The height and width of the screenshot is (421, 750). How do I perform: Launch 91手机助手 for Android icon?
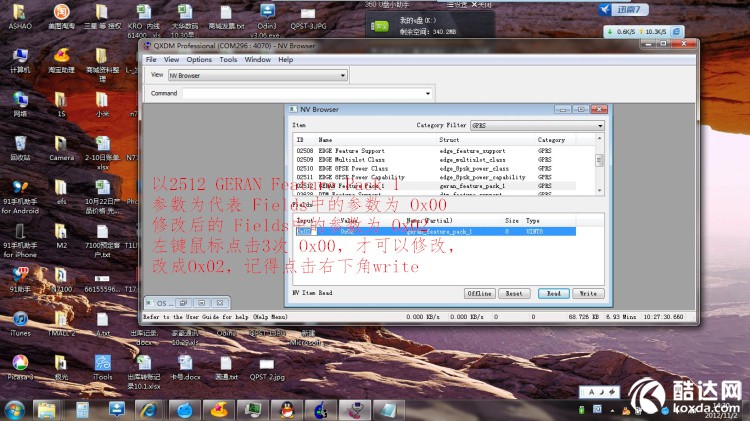[x=20, y=197]
